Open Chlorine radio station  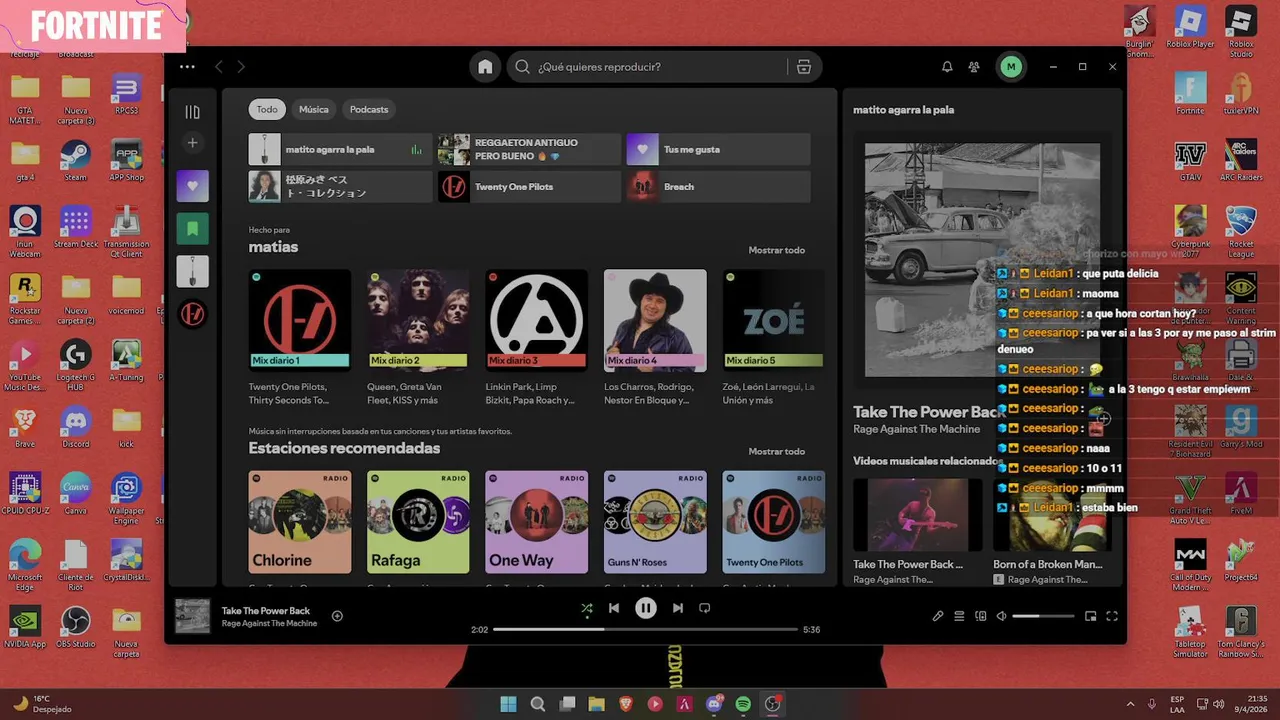(x=300, y=522)
